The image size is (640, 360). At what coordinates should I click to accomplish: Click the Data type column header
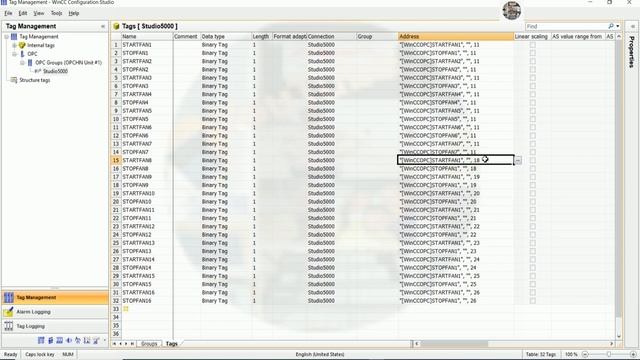[x=226, y=36]
